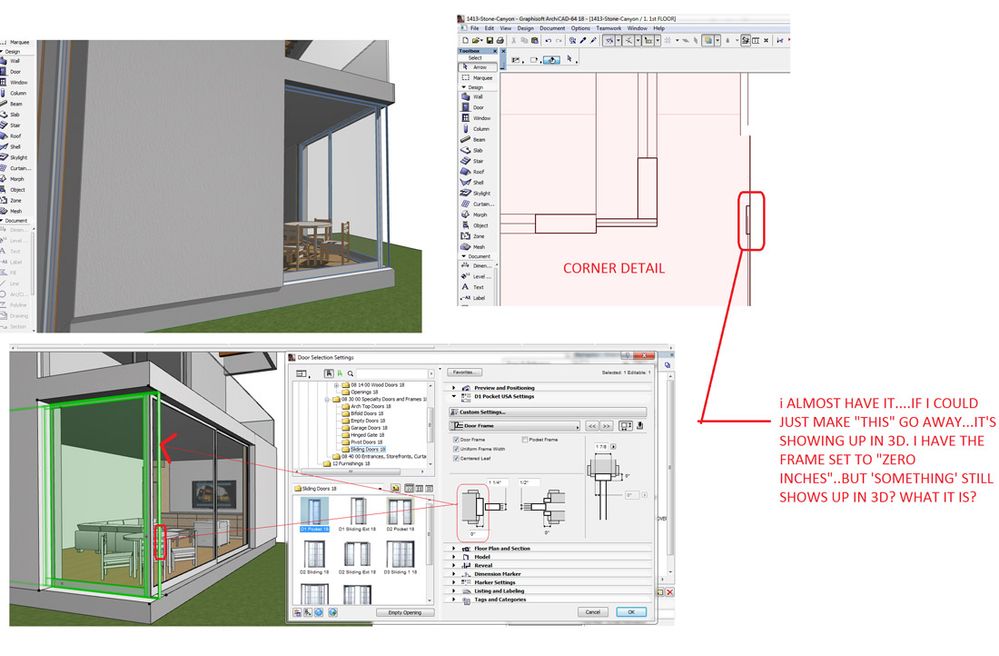
Task: Select Mesh tool in floor plan Toolbox
Action: 473,246
